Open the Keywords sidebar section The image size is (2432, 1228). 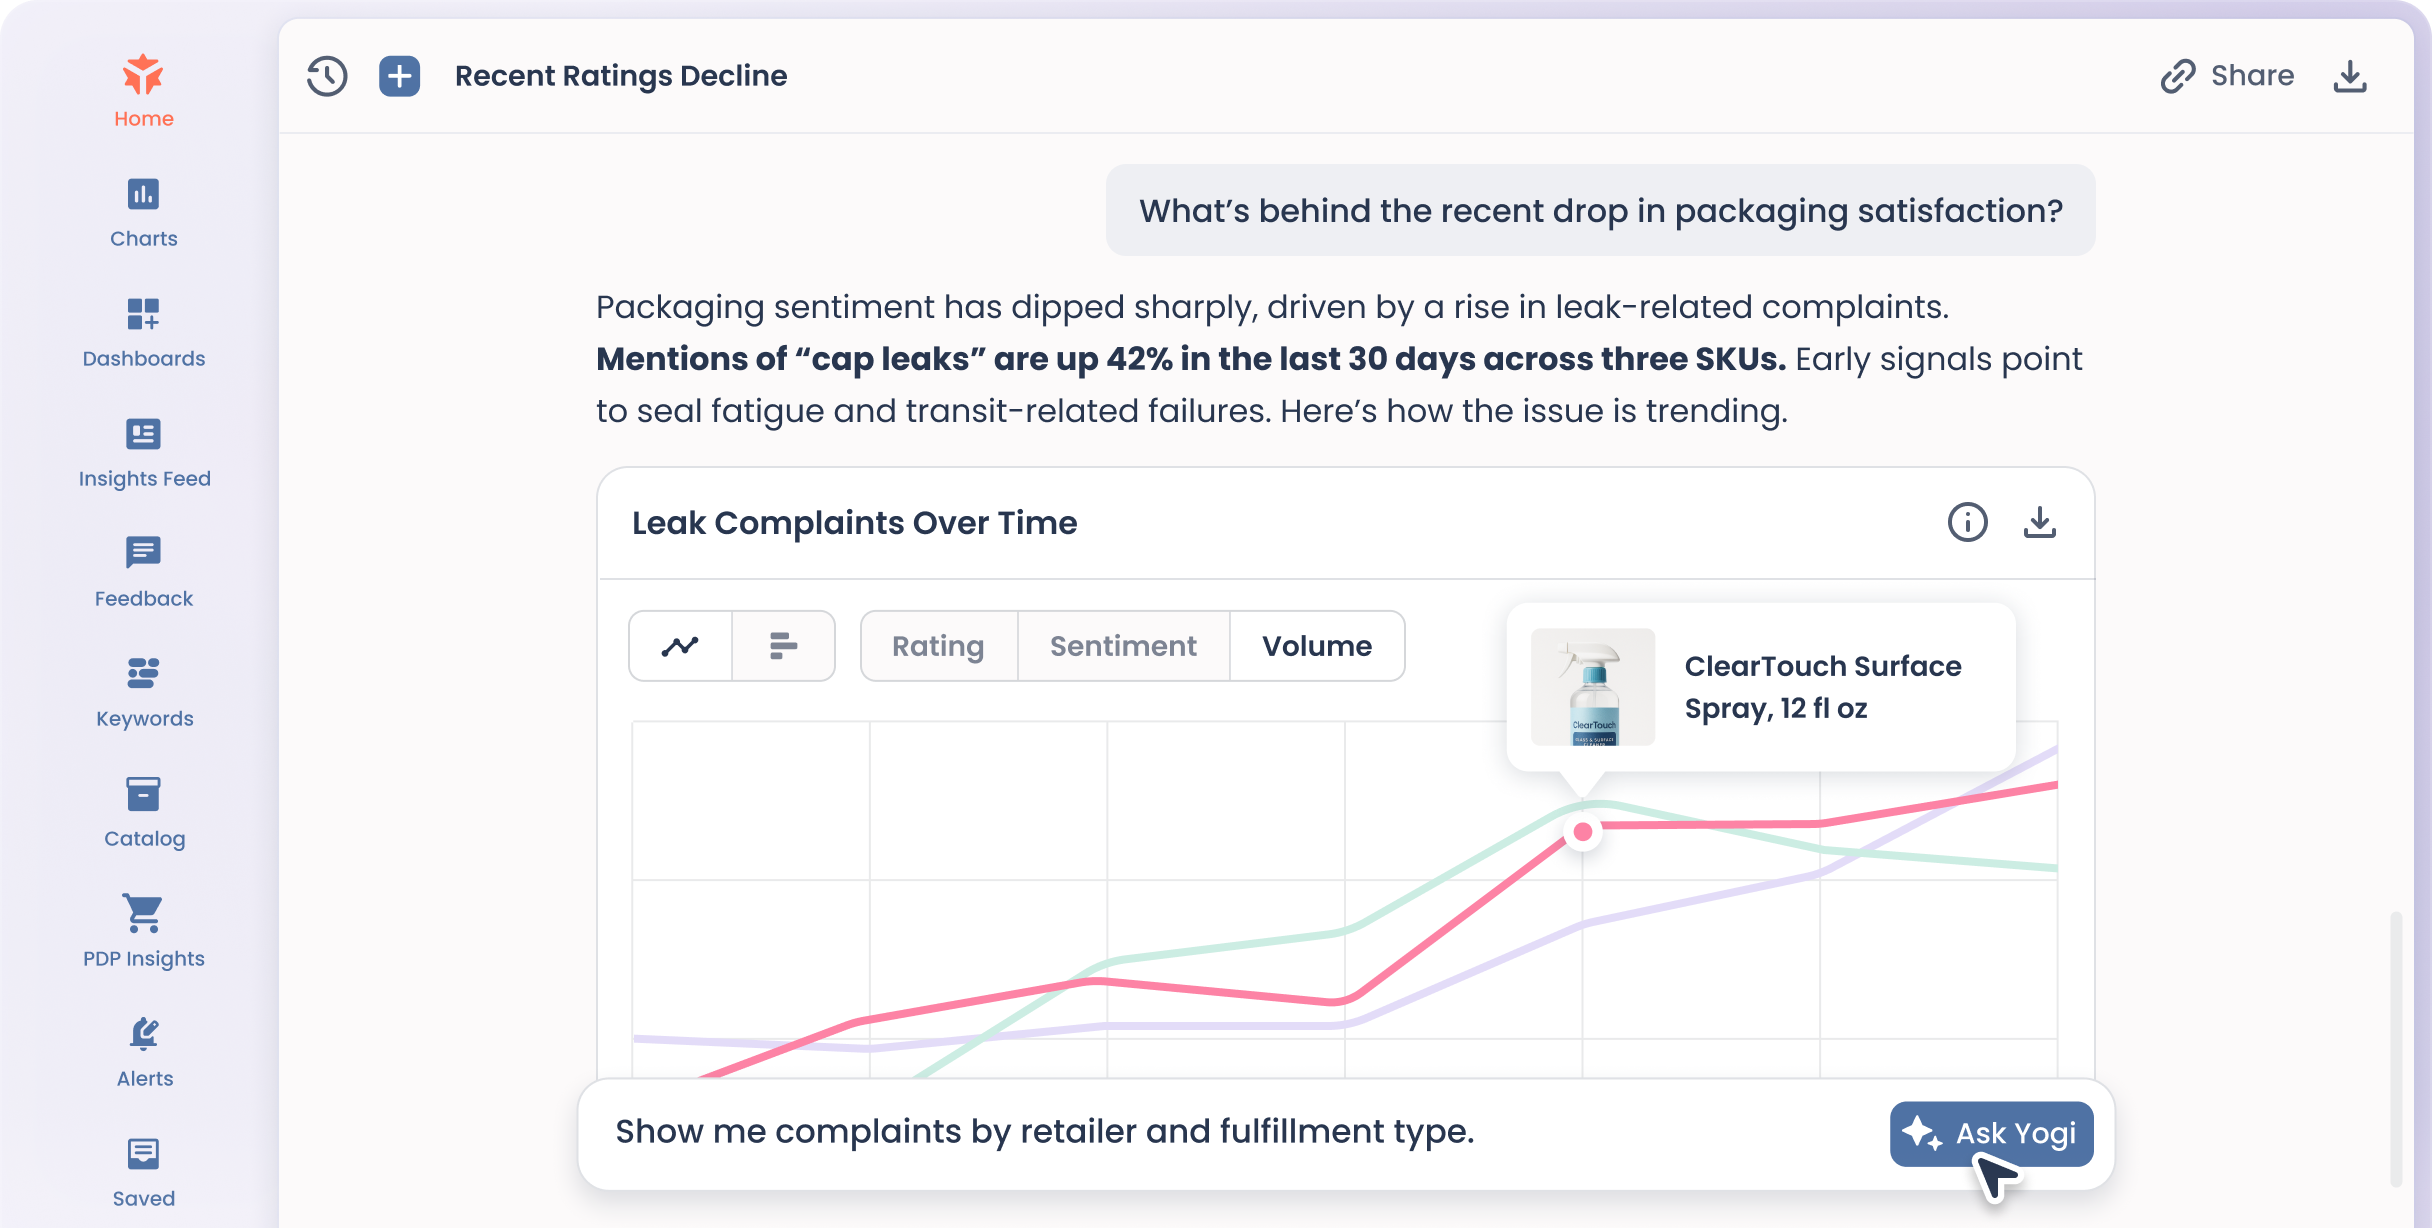click(x=144, y=692)
